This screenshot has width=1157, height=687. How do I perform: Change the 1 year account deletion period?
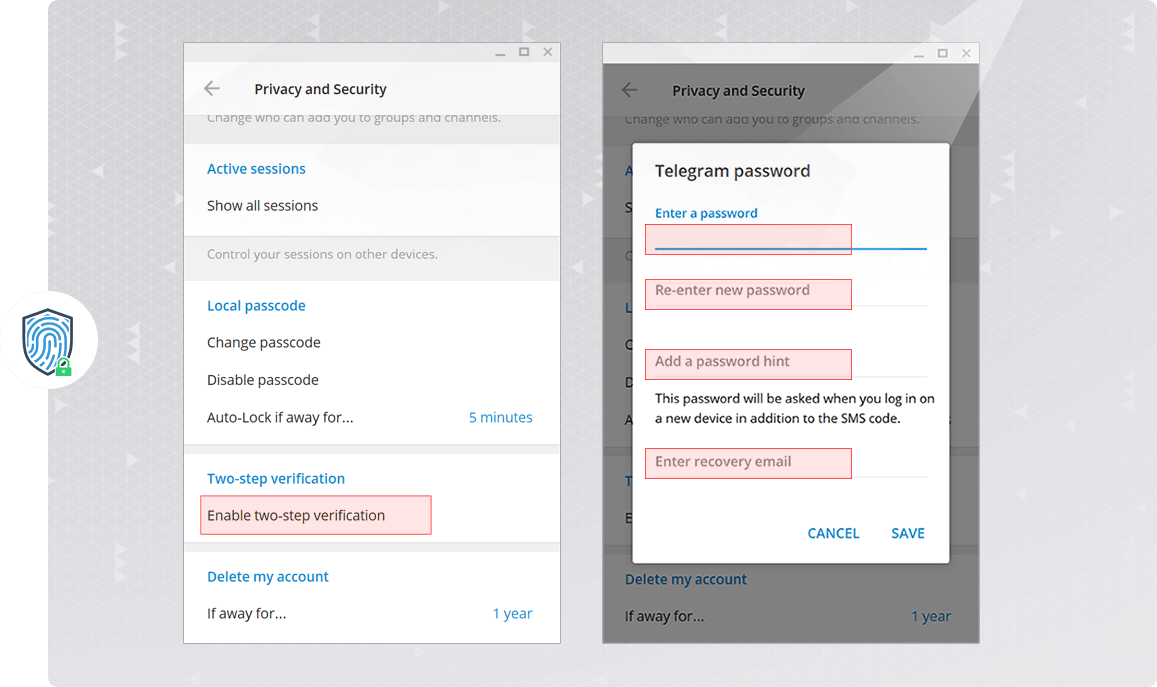point(512,614)
